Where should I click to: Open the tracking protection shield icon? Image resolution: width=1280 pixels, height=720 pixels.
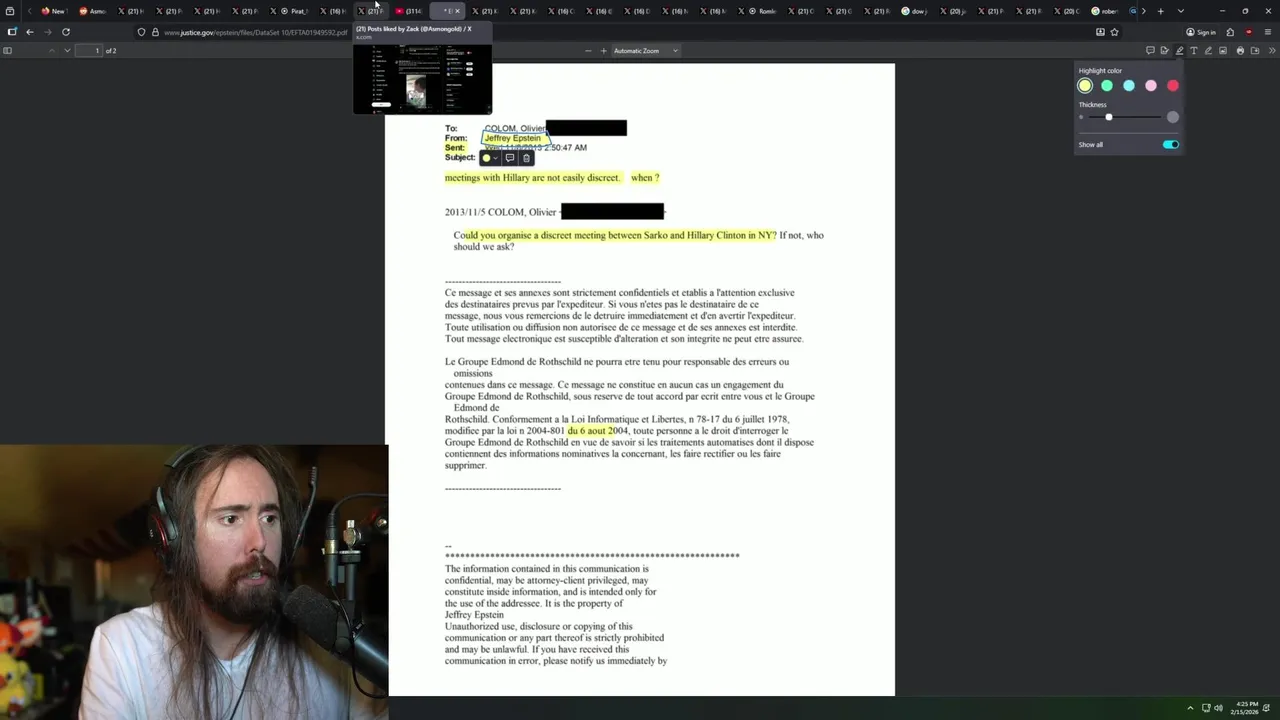point(141,32)
